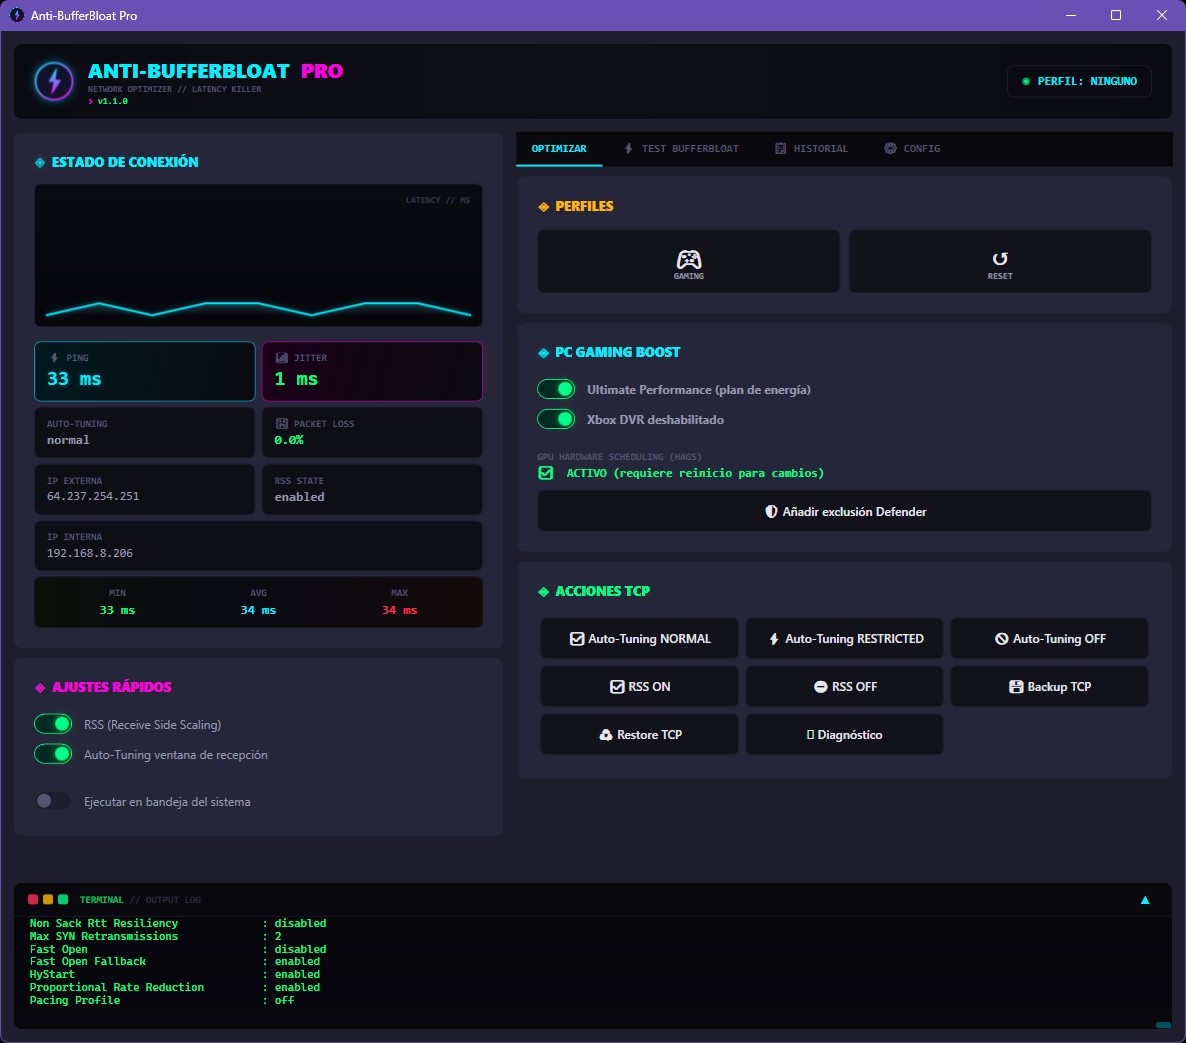1186x1043 pixels.
Task: Enable Ejecutar en bandeja del sistema
Action: point(53,801)
